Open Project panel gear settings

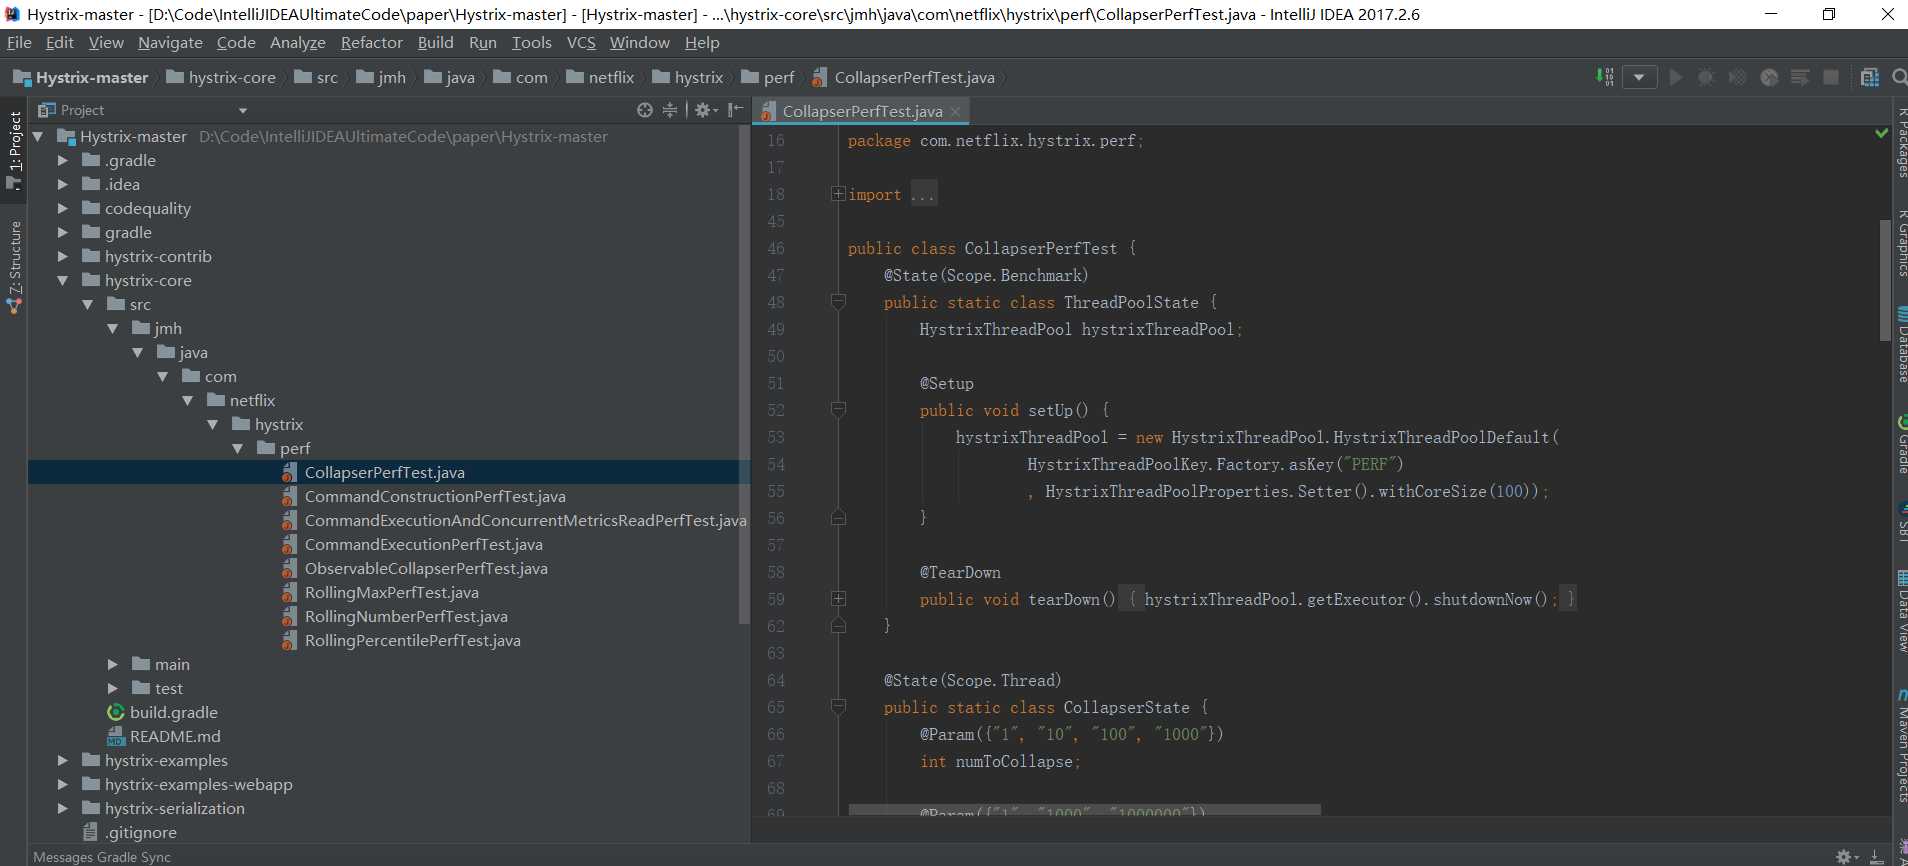[705, 110]
